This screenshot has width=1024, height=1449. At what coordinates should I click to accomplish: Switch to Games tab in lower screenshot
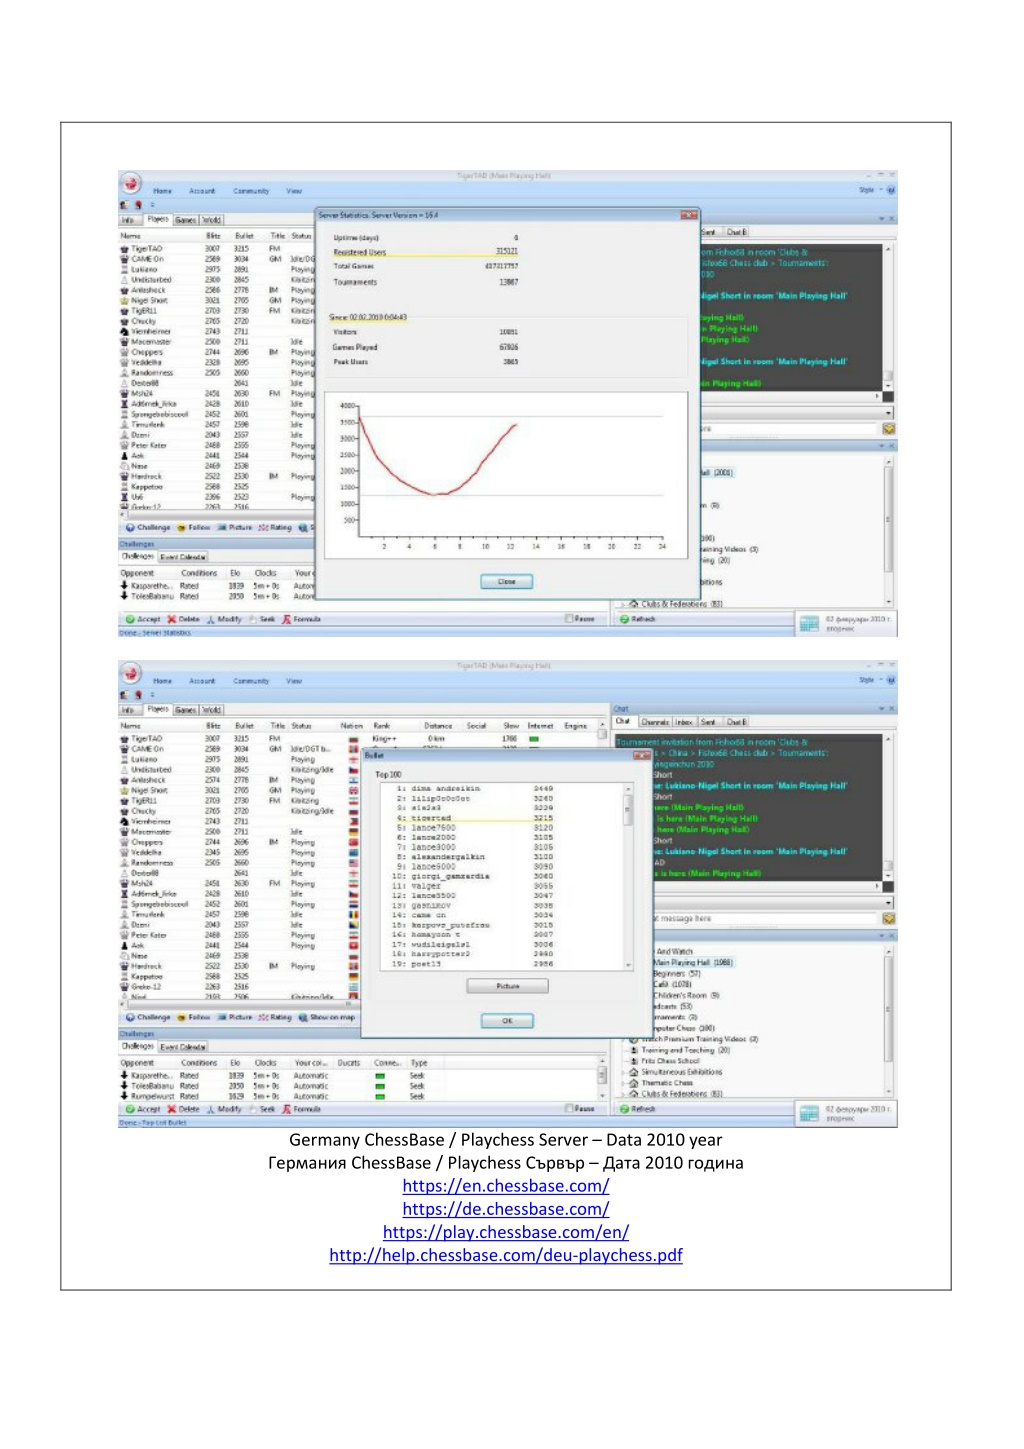coord(186,710)
